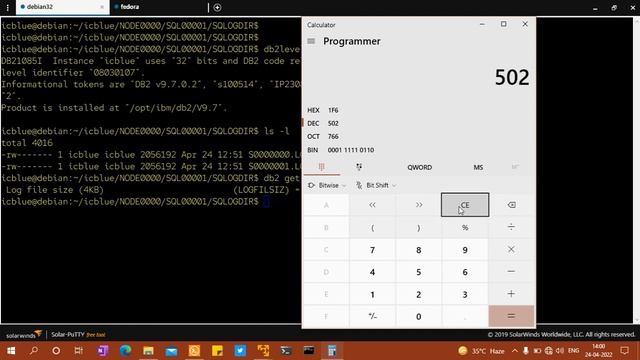Viewport: 640px width, 360px height.
Task: Select the full keypad view icon
Action: point(322,167)
